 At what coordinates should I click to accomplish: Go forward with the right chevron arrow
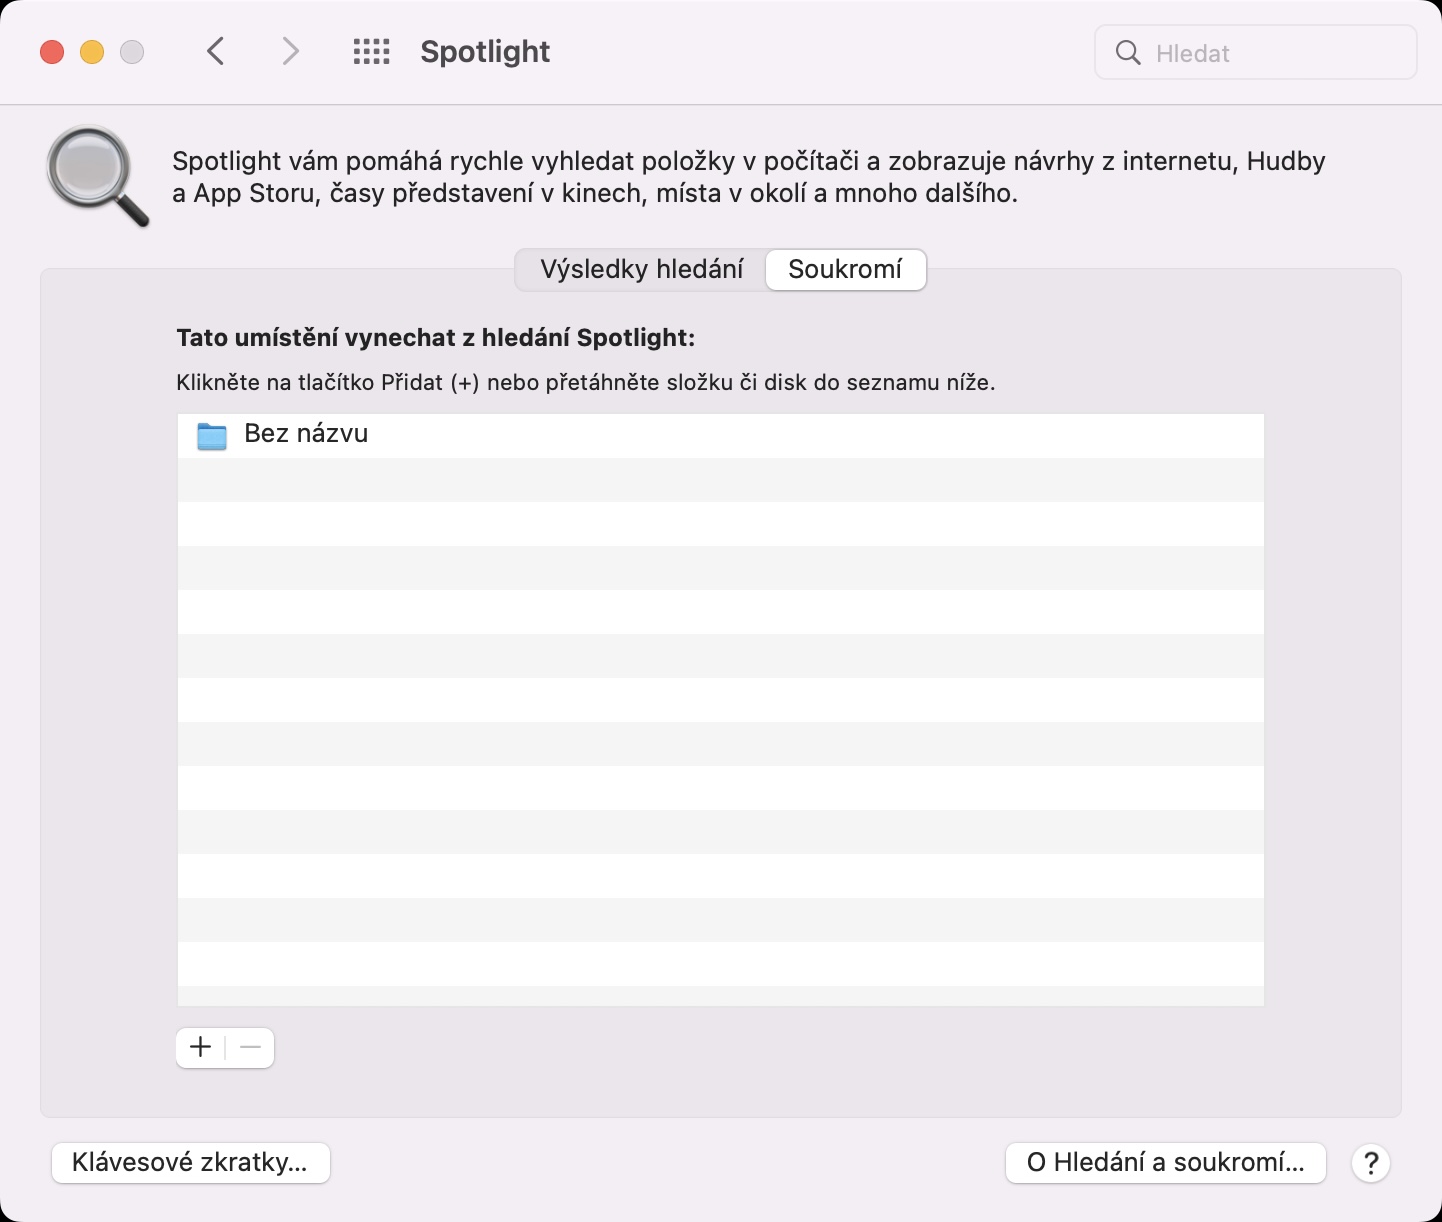tap(290, 51)
